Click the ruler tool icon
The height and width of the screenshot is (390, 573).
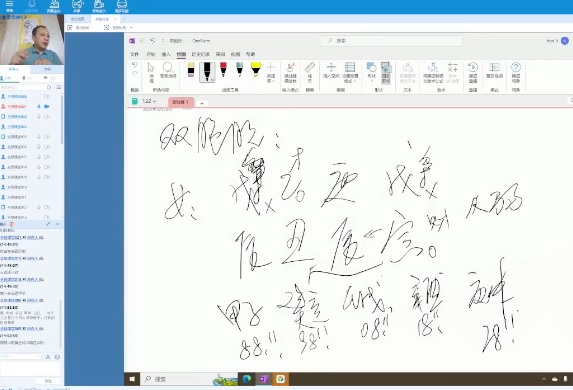(x=310, y=72)
